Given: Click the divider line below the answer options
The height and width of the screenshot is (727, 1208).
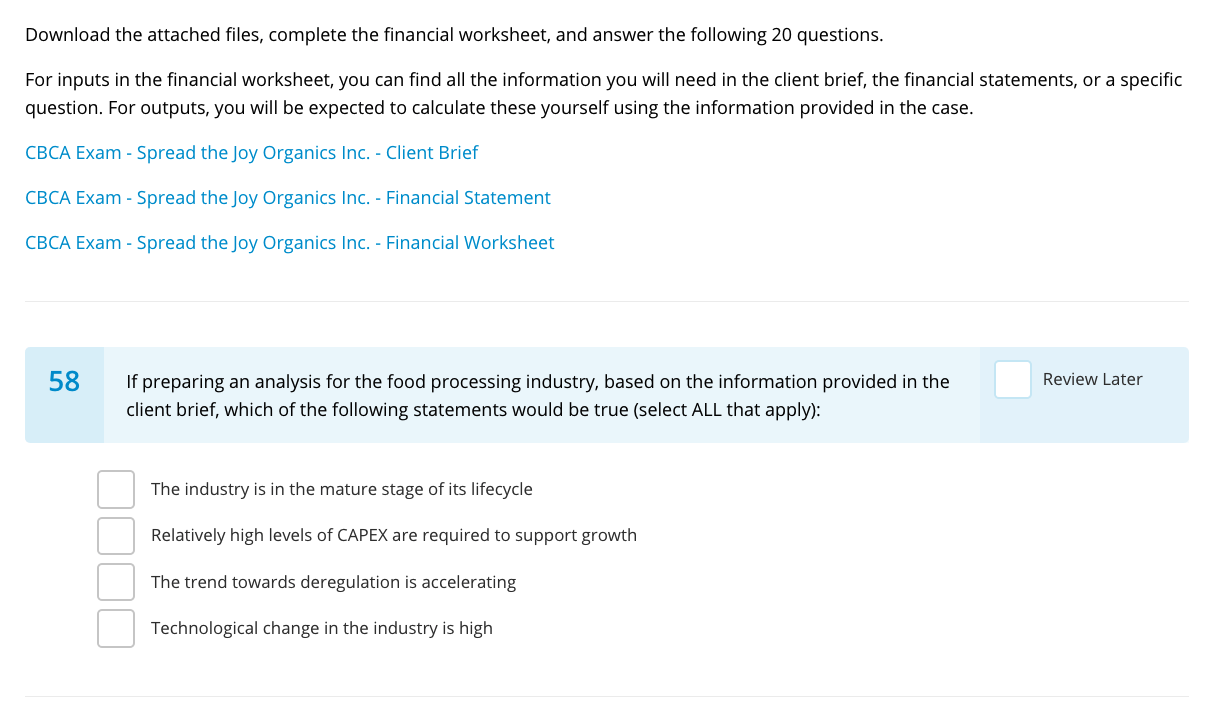Looking at the screenshot, I should [606, 696].
